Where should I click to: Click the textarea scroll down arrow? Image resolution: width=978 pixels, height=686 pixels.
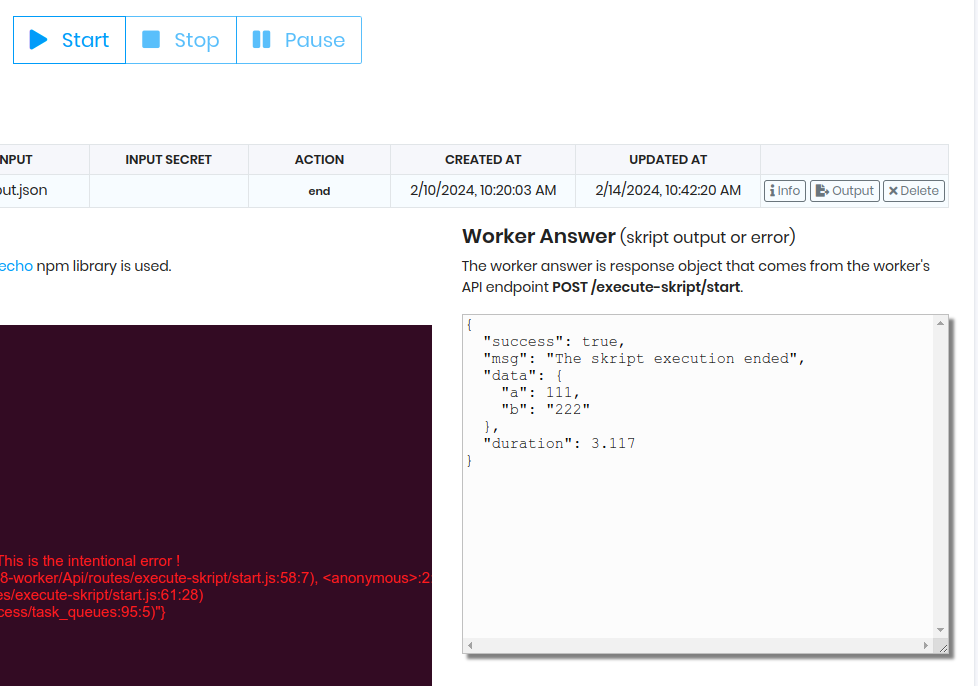pos(941,630)
